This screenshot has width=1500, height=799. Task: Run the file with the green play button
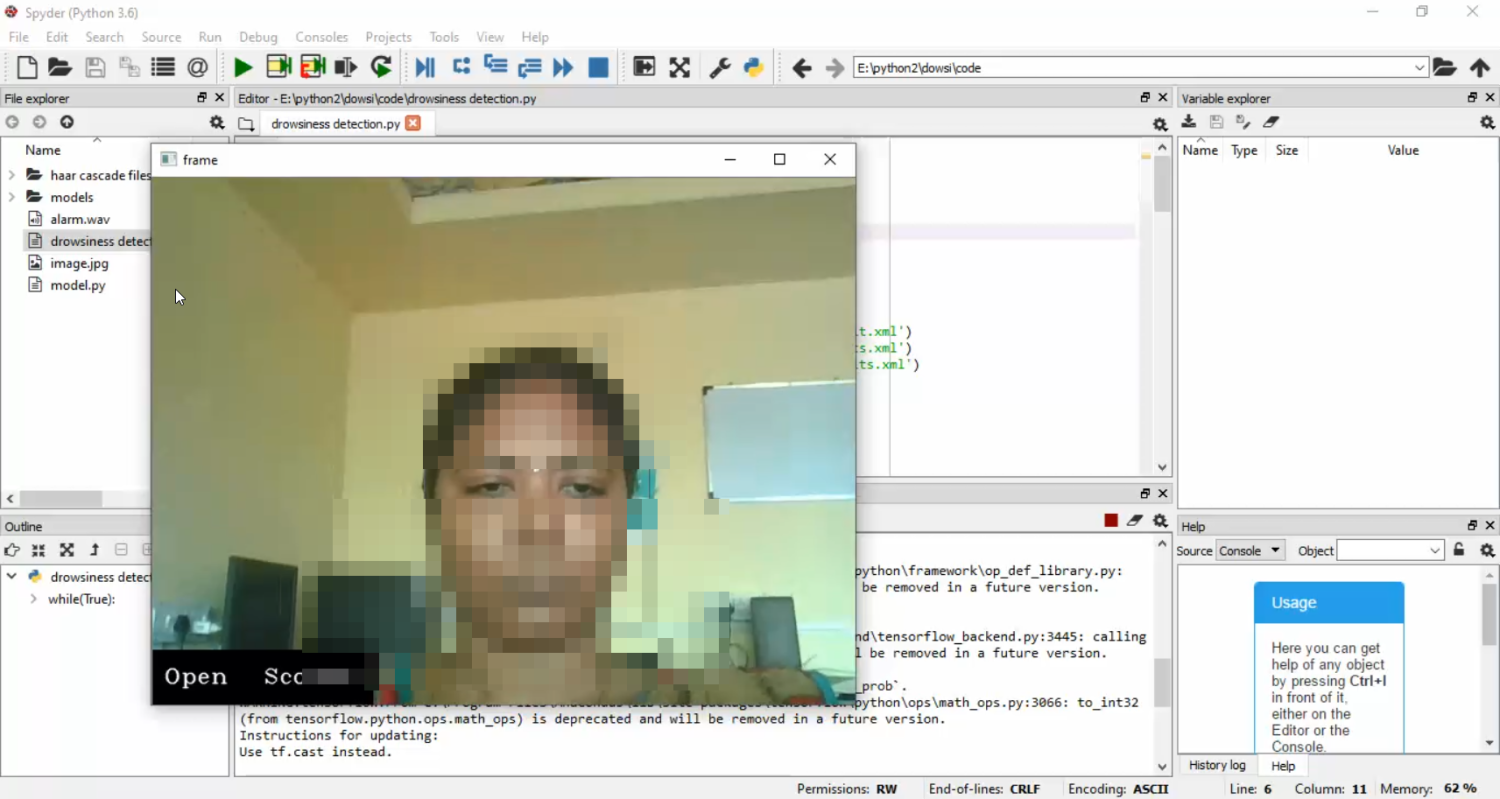click(243, 67)
